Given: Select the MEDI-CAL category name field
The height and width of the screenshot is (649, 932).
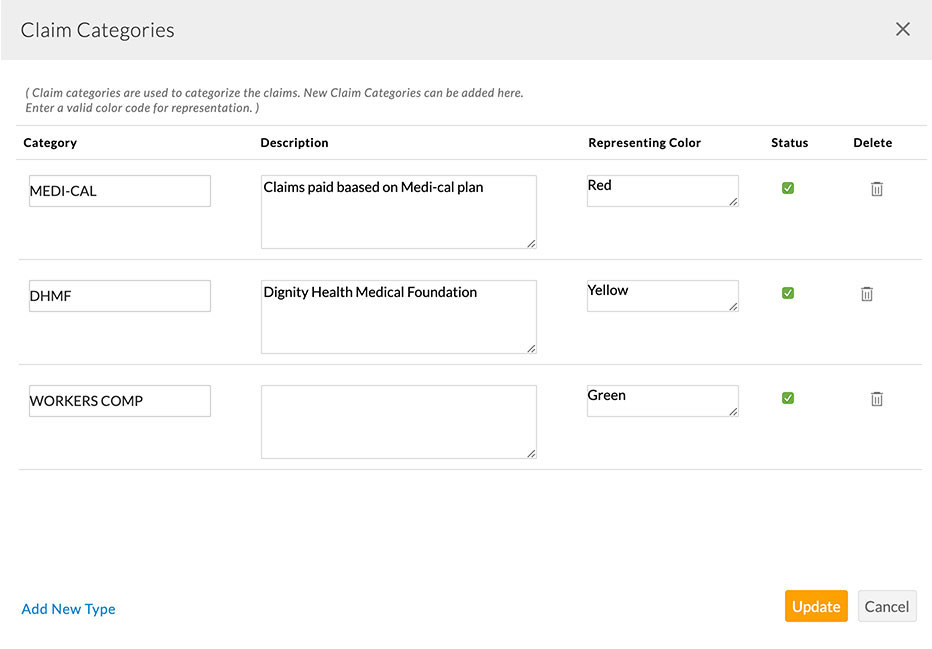Looking at the screenshot, I should tap(119, 190).
